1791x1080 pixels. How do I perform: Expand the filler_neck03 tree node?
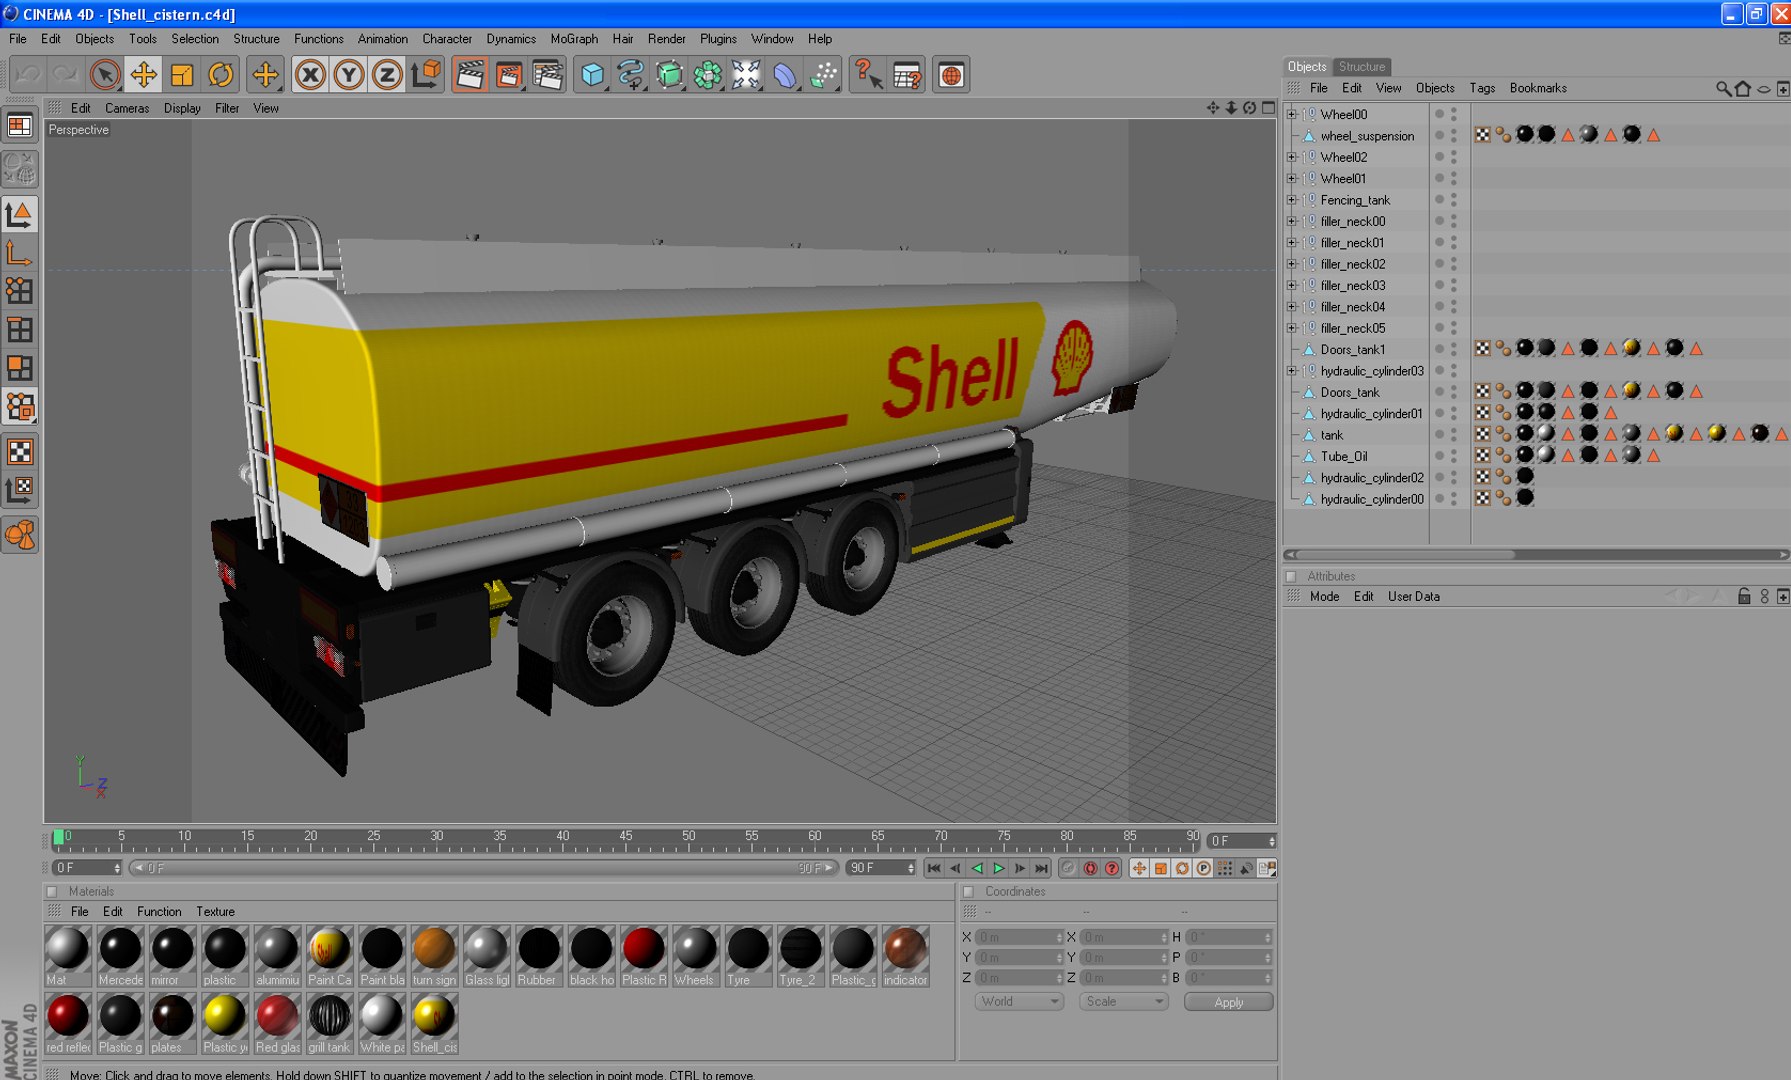click(x=1292, y=285)
